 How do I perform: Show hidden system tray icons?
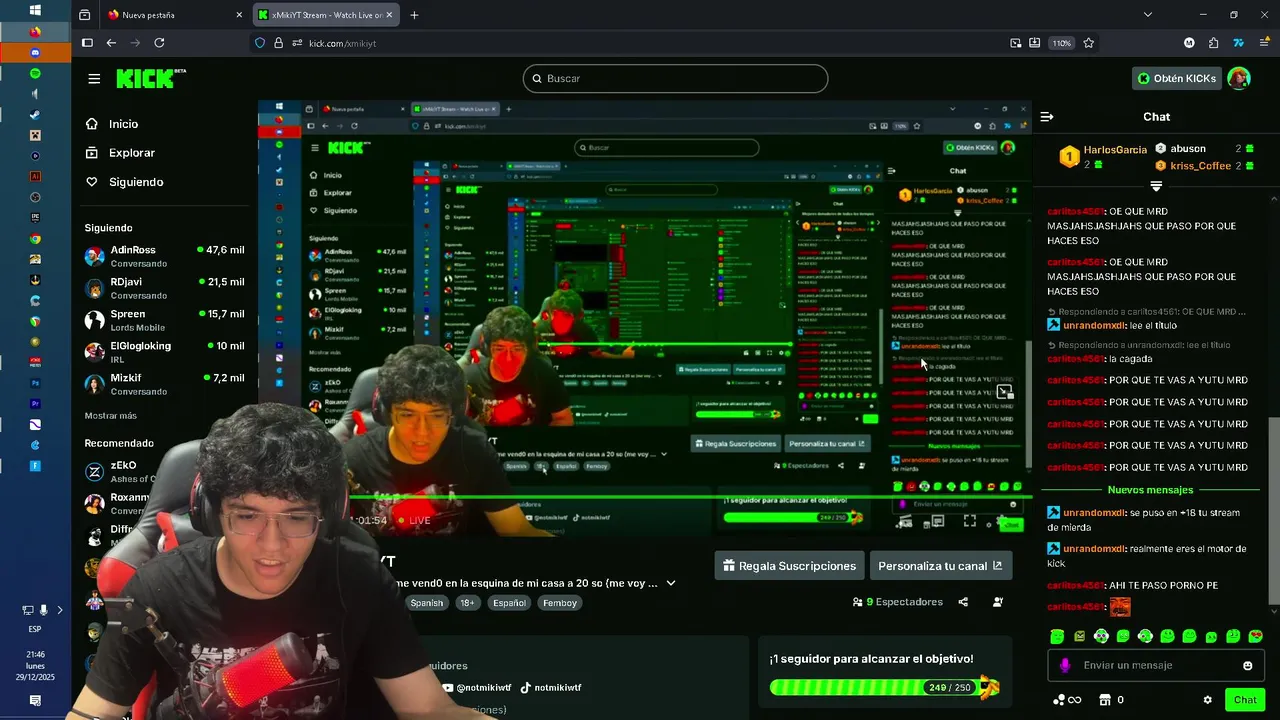[60, 610]
